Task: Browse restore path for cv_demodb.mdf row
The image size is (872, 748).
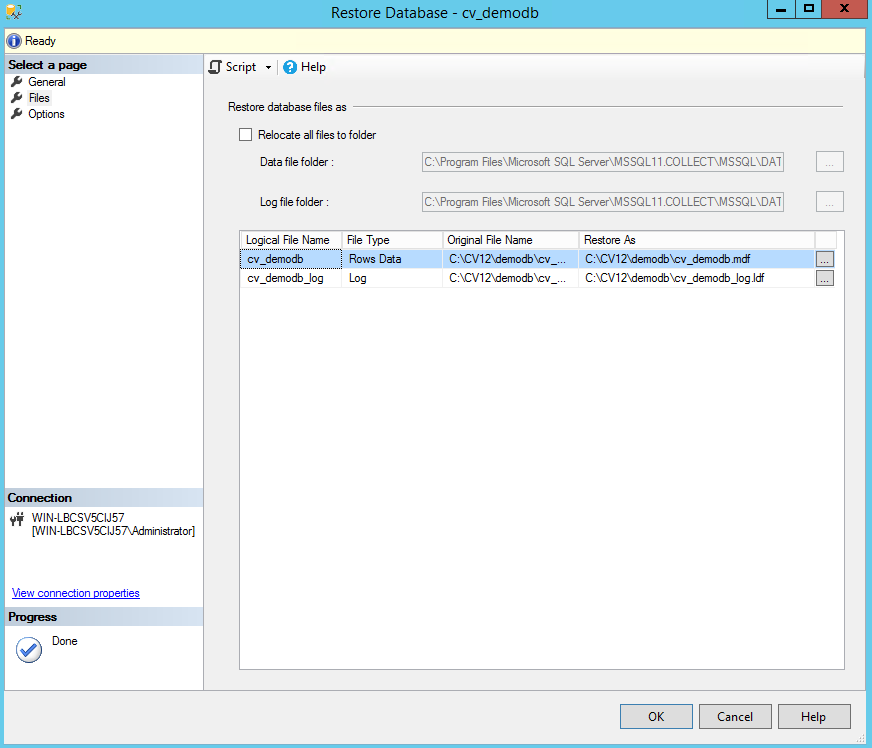Action: (x=825, y=259)
